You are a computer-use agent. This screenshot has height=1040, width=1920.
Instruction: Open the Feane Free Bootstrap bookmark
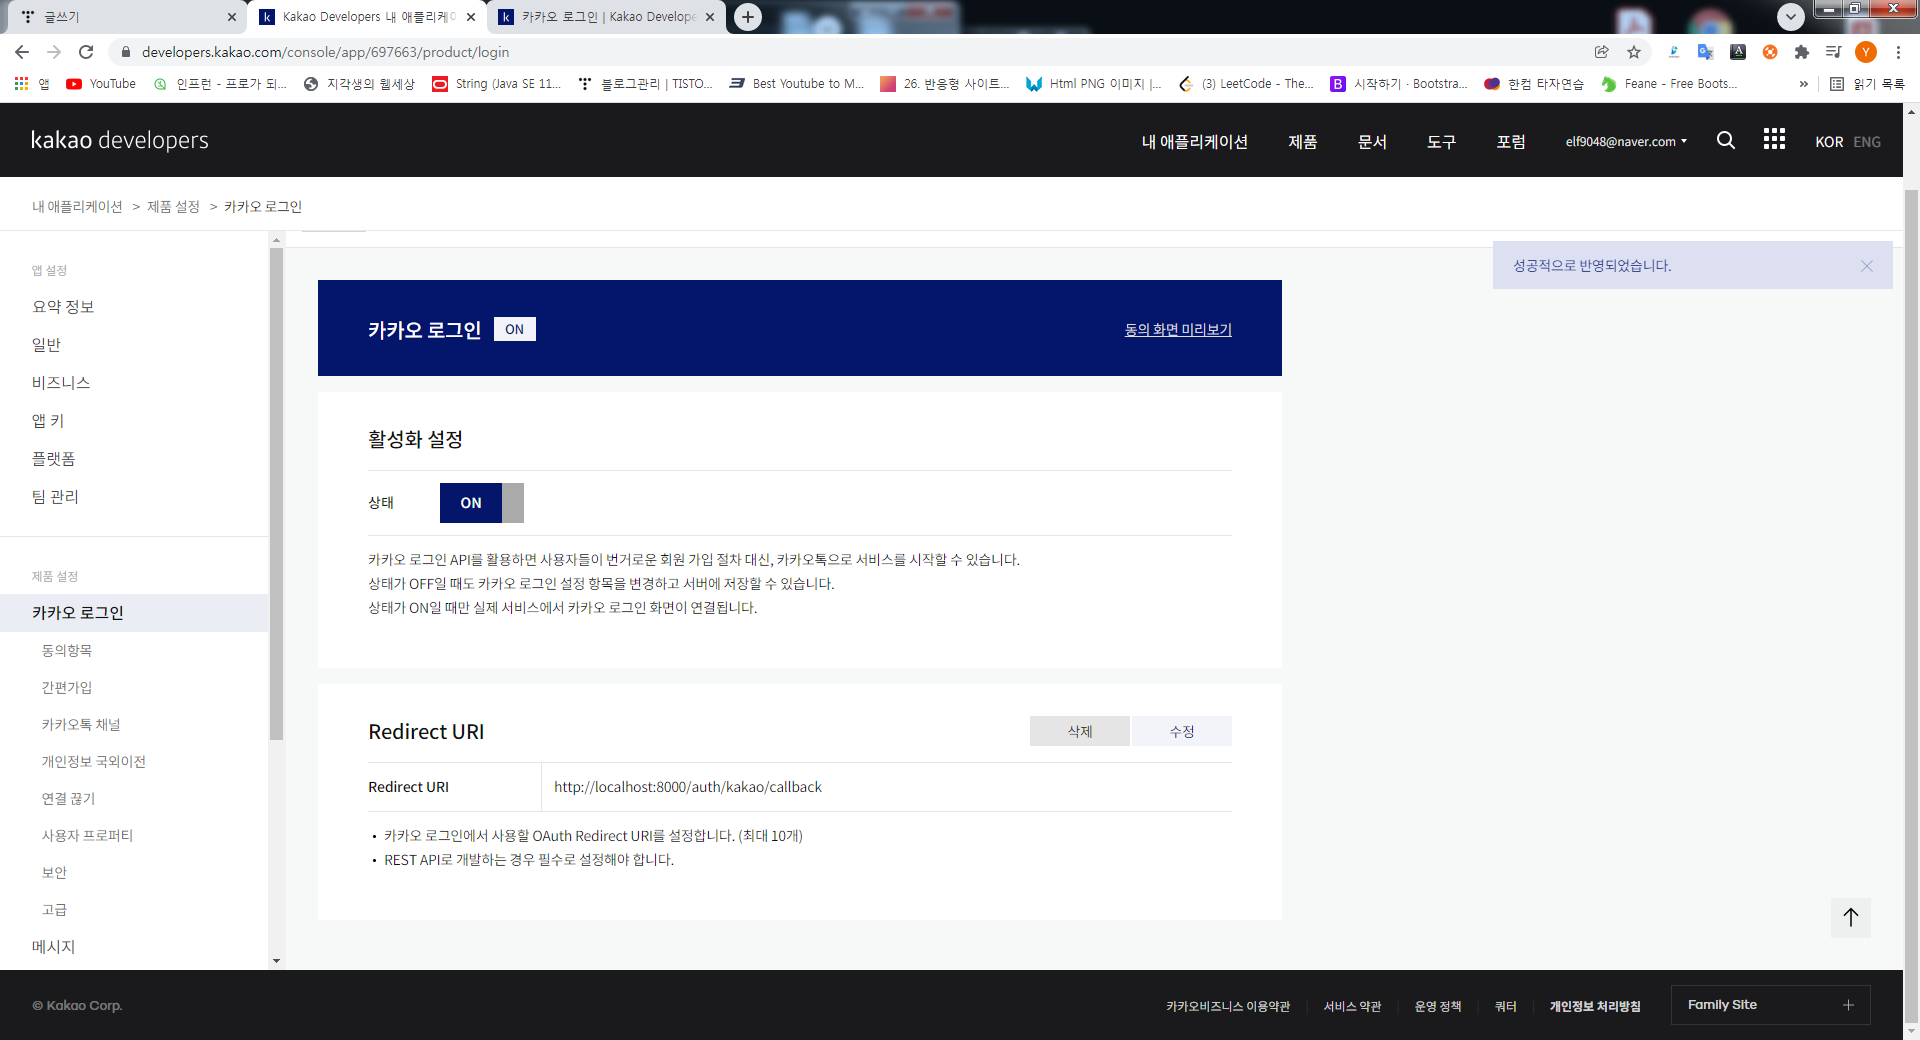[1669, 84]
